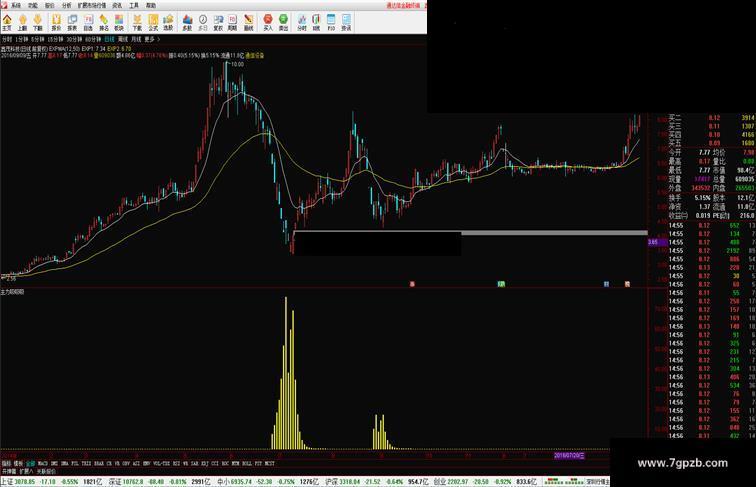The height and width of the screenshot is (487, 756).
Task: Open the 板块 sectors icon
Action: 119,22
